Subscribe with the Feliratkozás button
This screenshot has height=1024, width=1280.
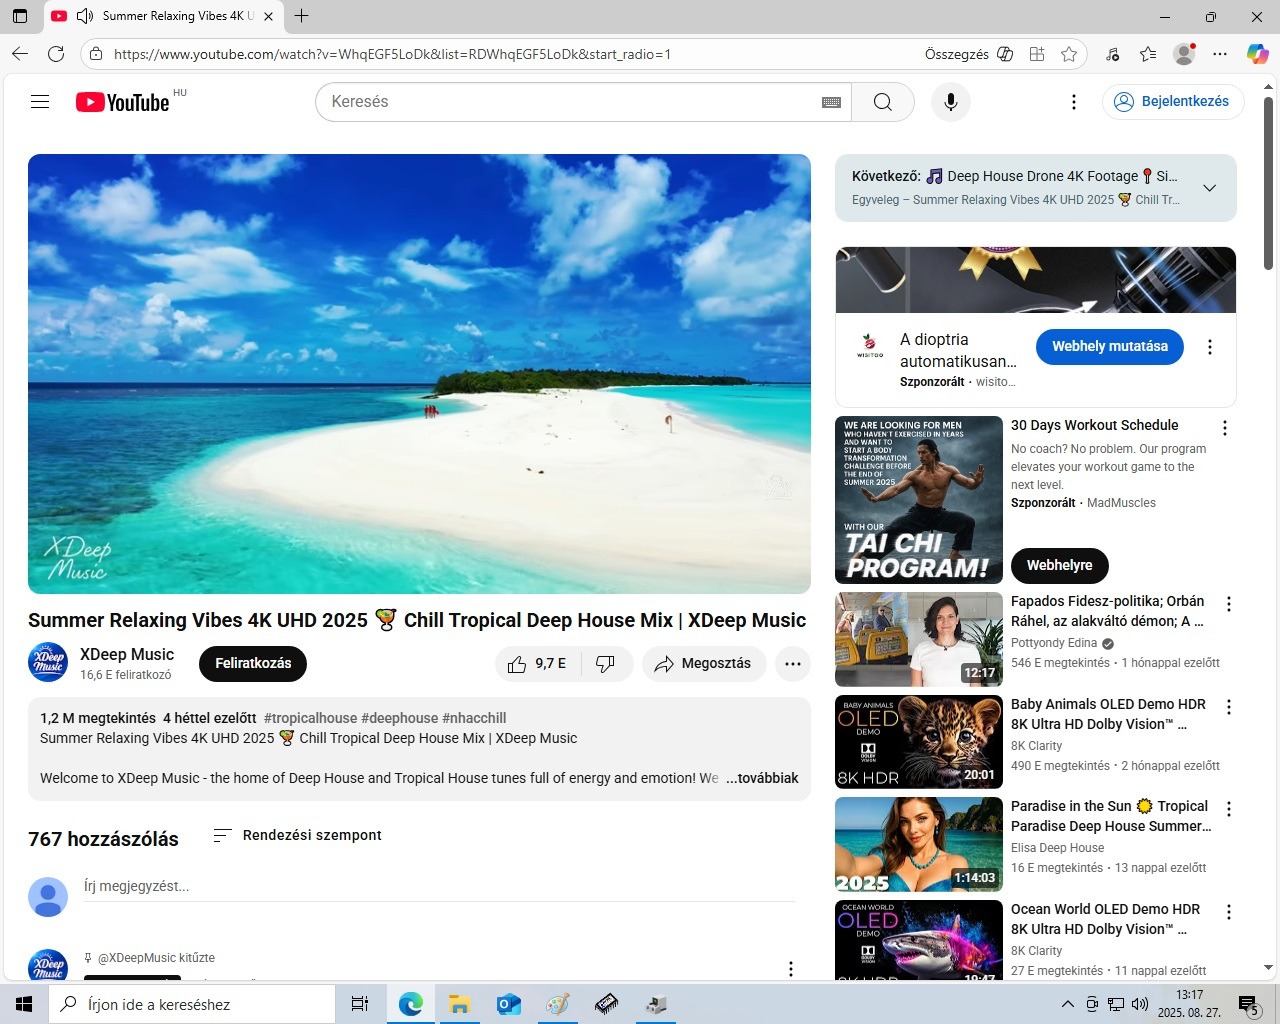(253, 664)
